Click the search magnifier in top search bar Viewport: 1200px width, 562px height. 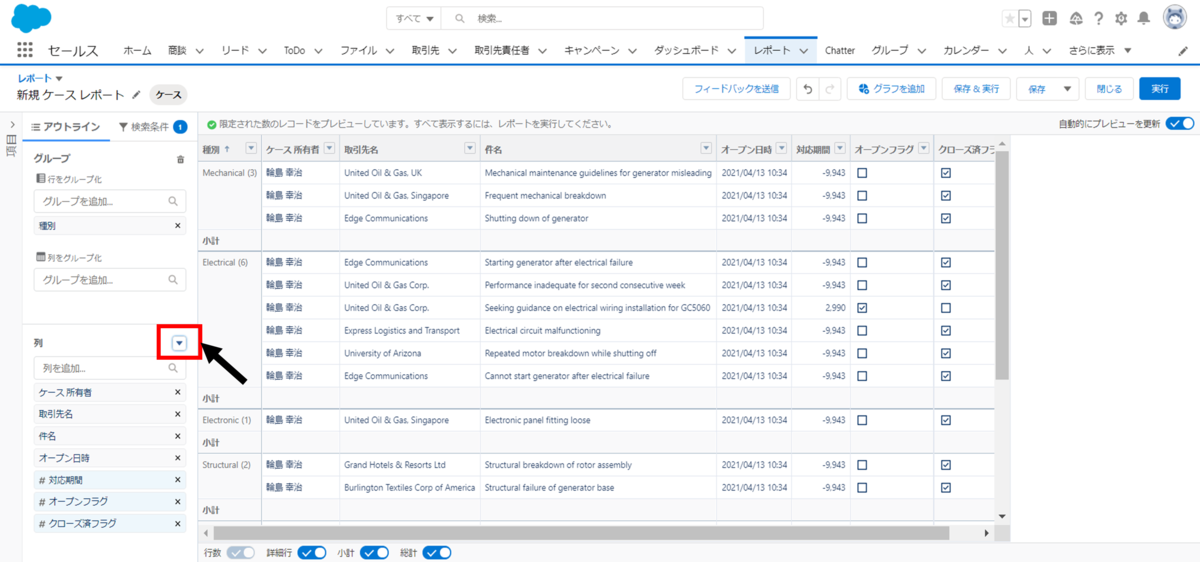460,19
